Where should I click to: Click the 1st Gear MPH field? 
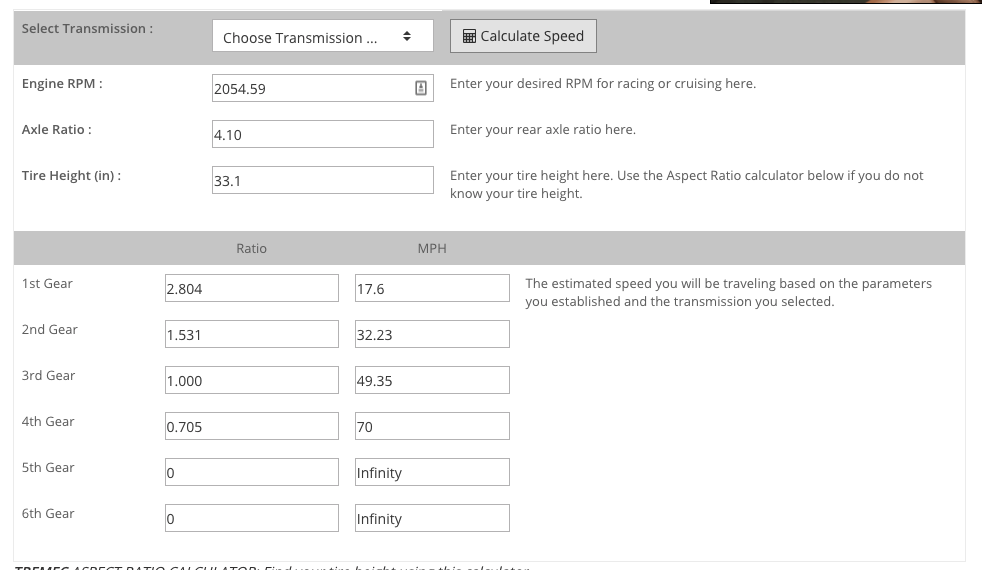point(432,288)
